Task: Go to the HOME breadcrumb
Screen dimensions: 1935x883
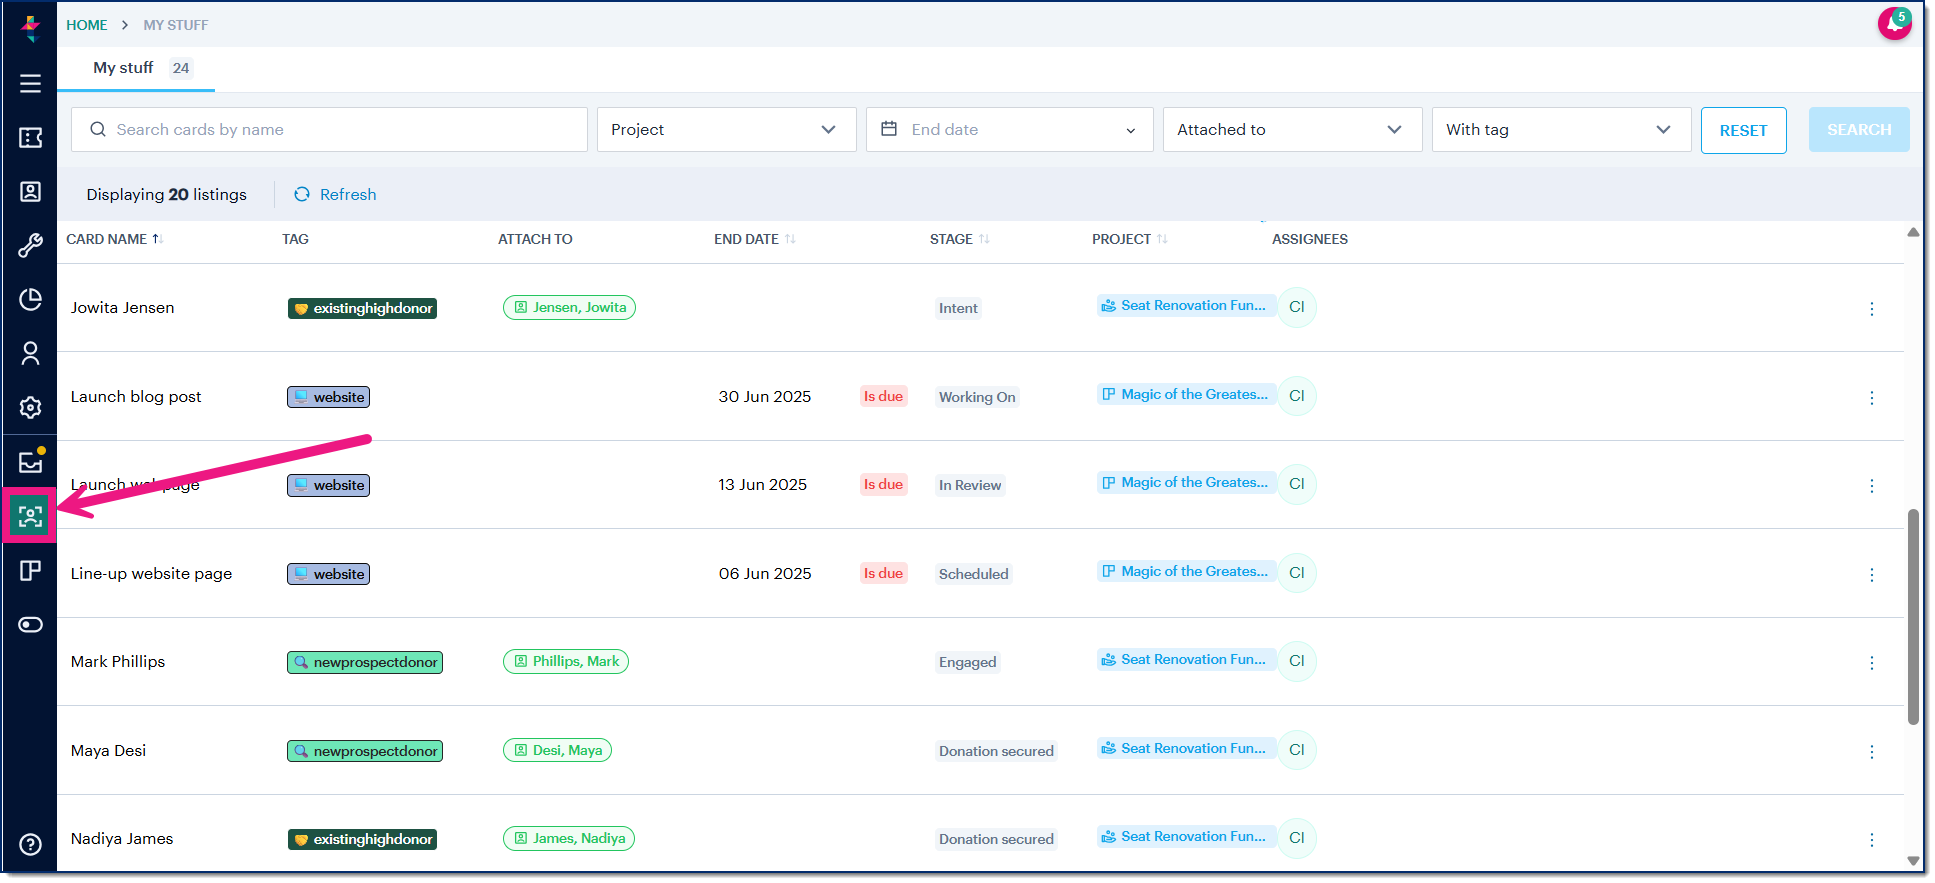Action: (x=87, y=25)
